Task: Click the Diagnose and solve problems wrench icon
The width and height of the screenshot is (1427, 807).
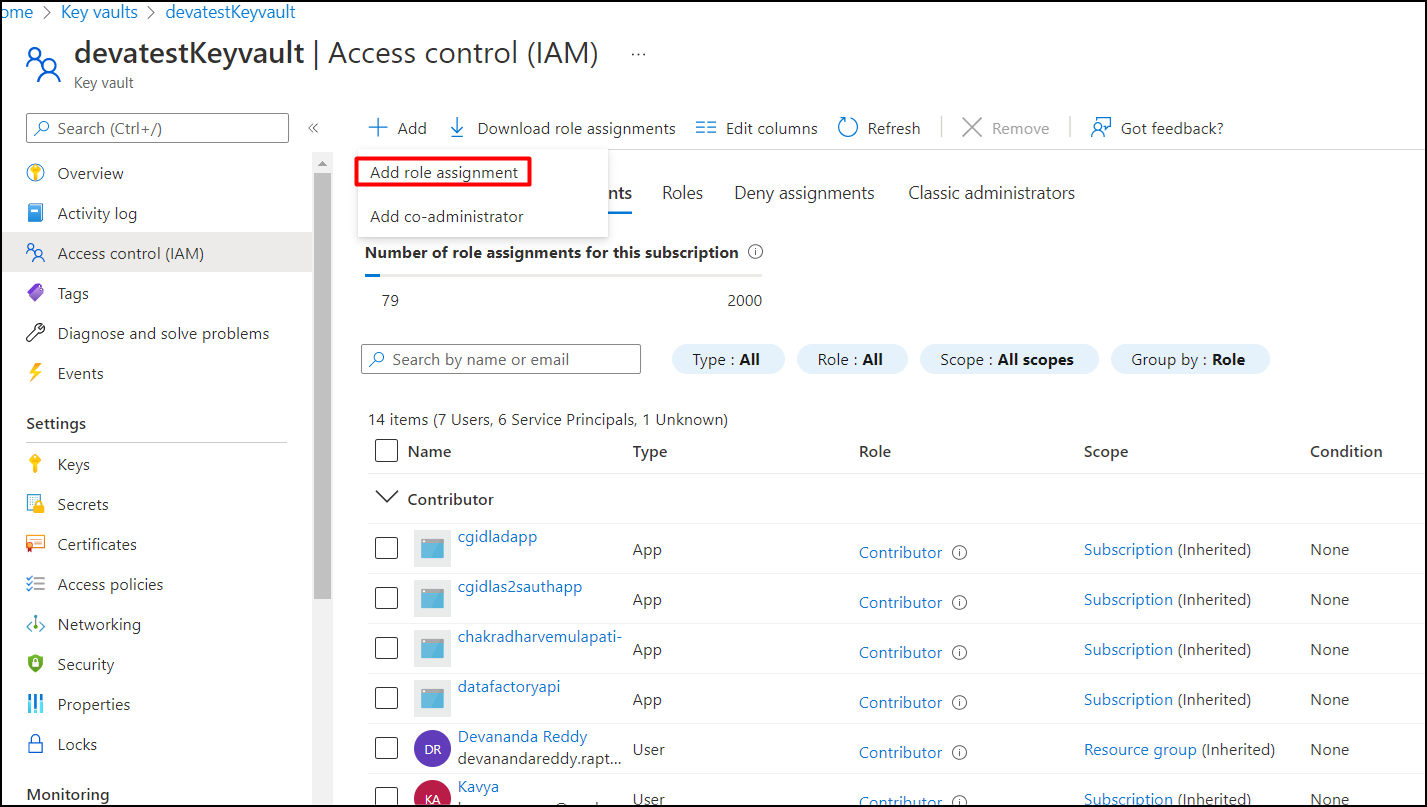Action: click(x=36, y=333)
